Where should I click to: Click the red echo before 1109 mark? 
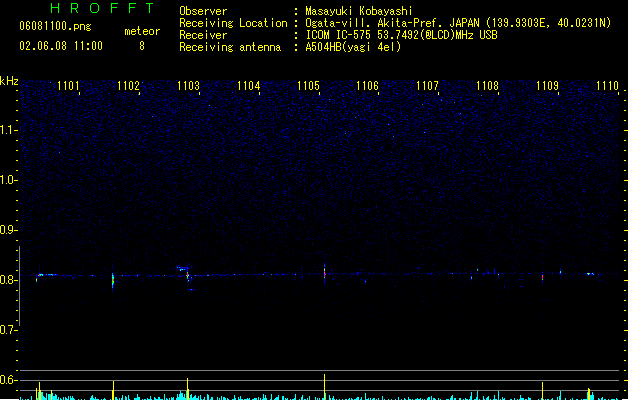pyautogui.click(x=542, y=277)
